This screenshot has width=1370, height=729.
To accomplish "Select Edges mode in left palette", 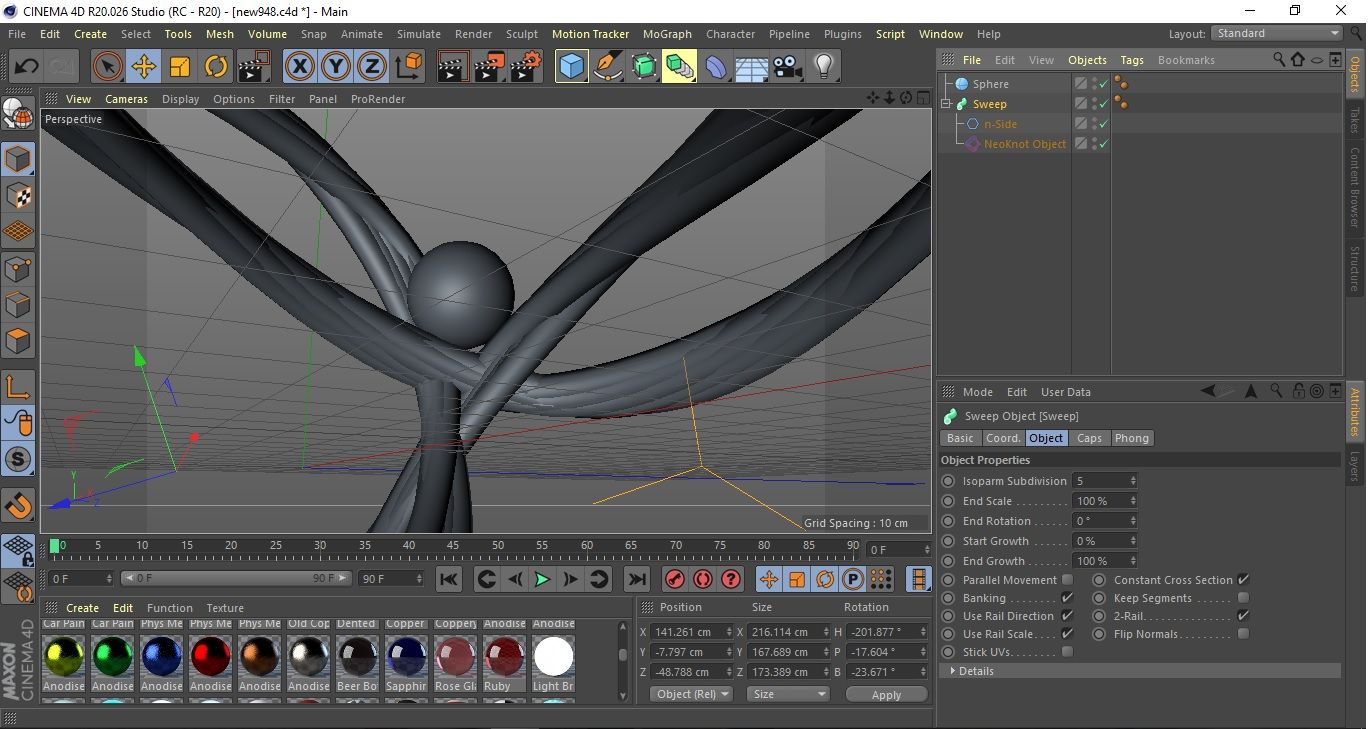I will point(18,304).
